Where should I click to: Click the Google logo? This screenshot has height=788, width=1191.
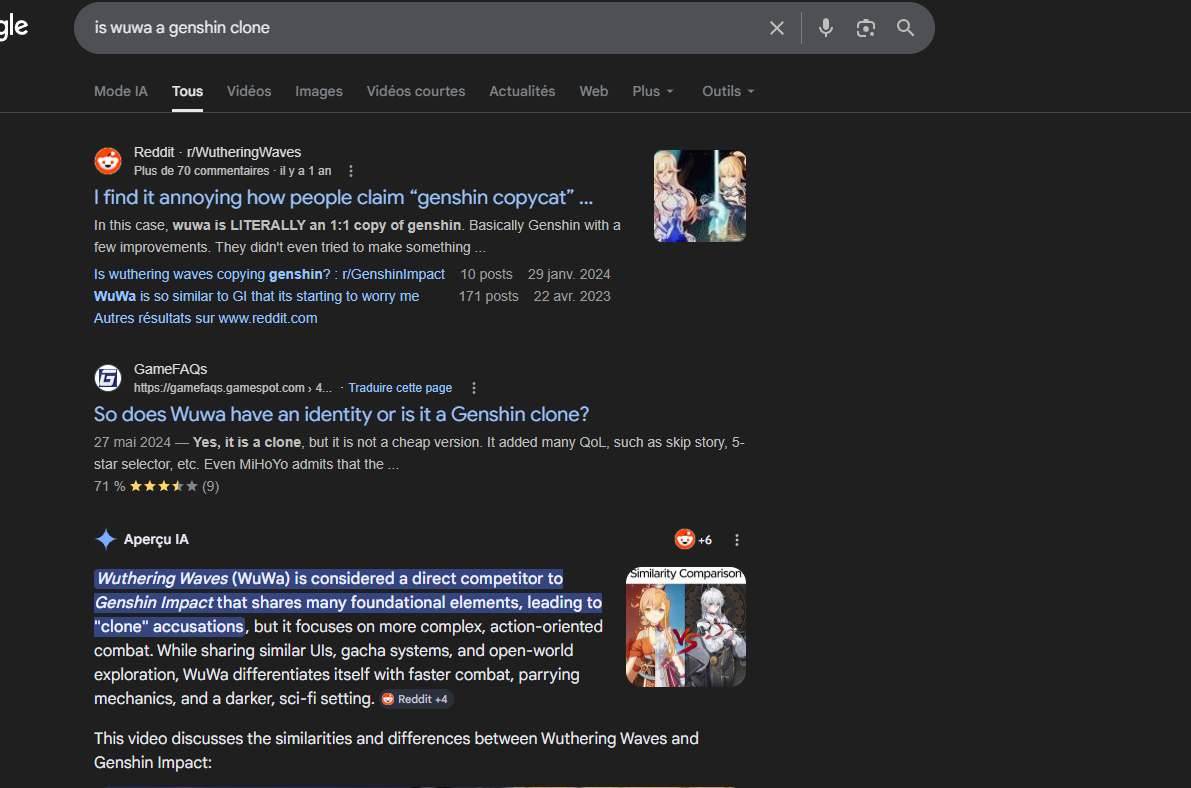13,27
